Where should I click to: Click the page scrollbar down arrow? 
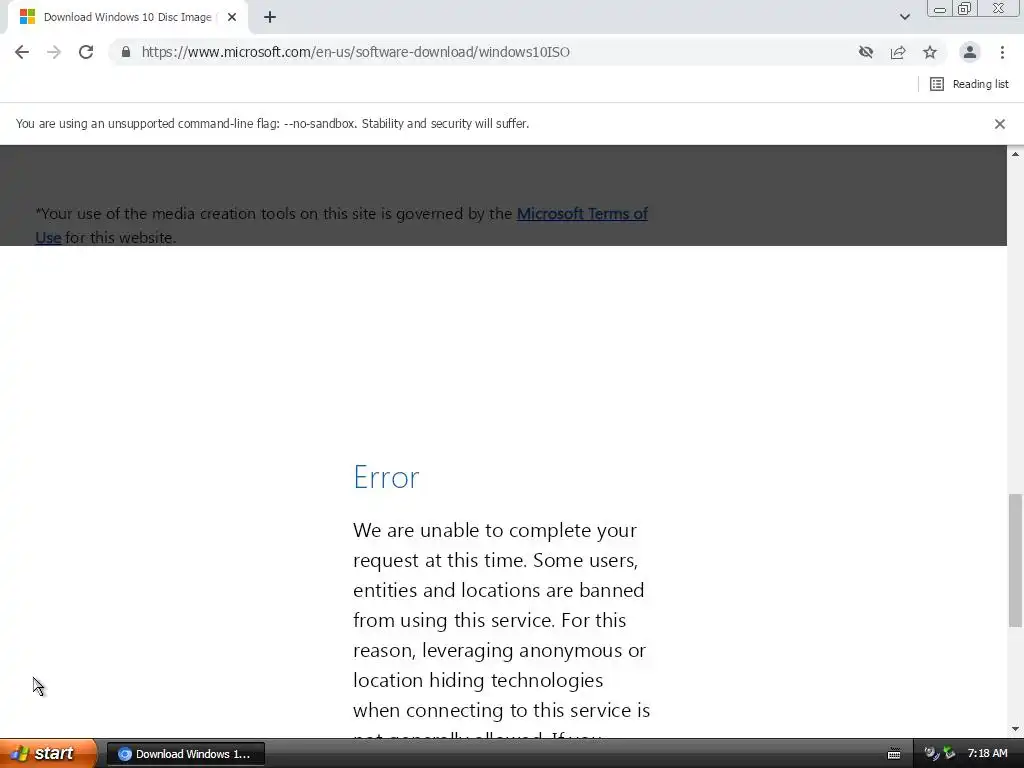[x=1015, y=729]
